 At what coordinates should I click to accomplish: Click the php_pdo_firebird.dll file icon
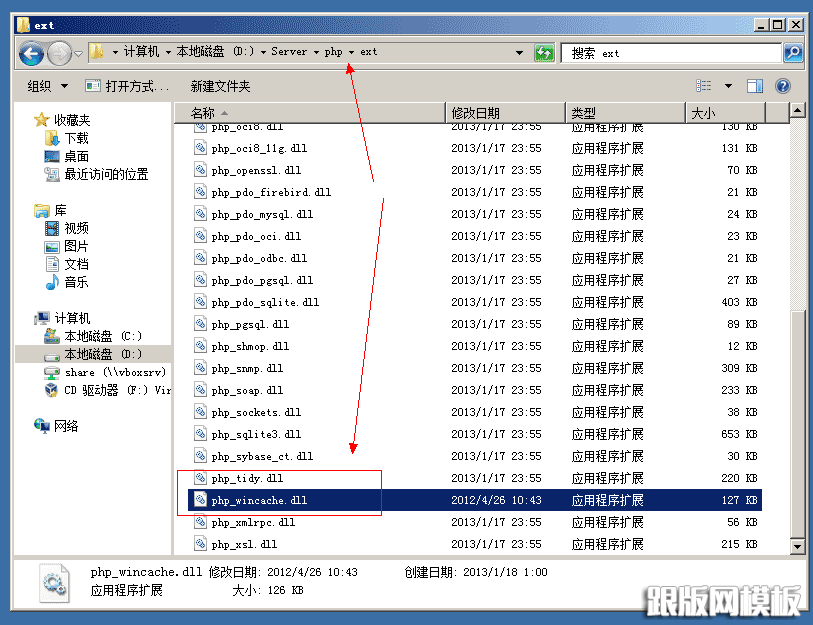click(x=200, y=192)
